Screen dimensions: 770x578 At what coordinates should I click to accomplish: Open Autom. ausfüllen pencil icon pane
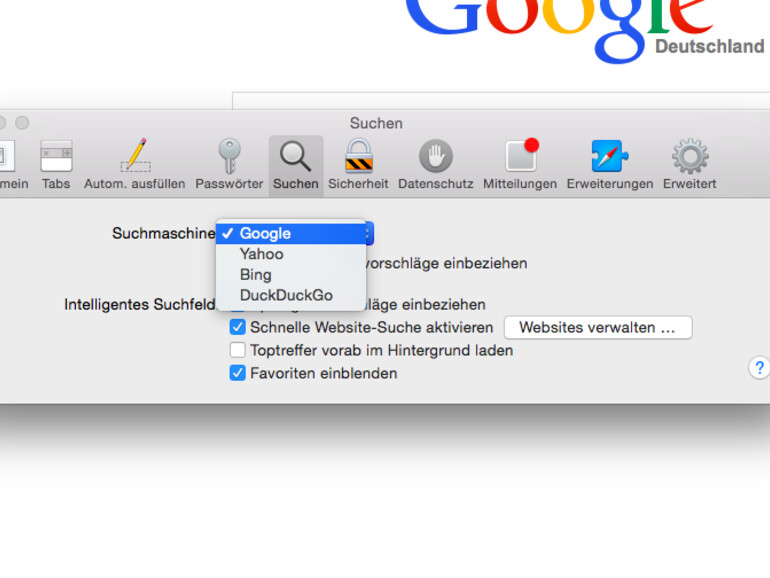[135, 165]
